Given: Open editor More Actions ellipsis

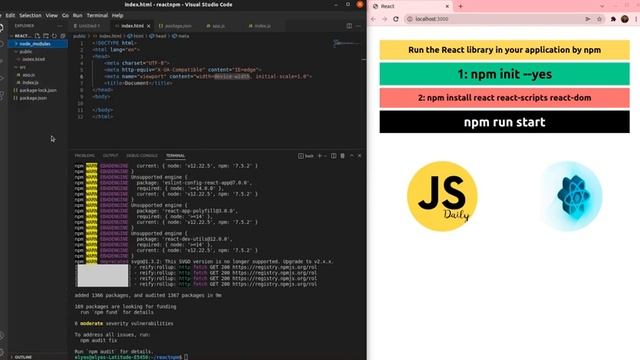Looking at the screenshot, I should click(x=358, y=26).
